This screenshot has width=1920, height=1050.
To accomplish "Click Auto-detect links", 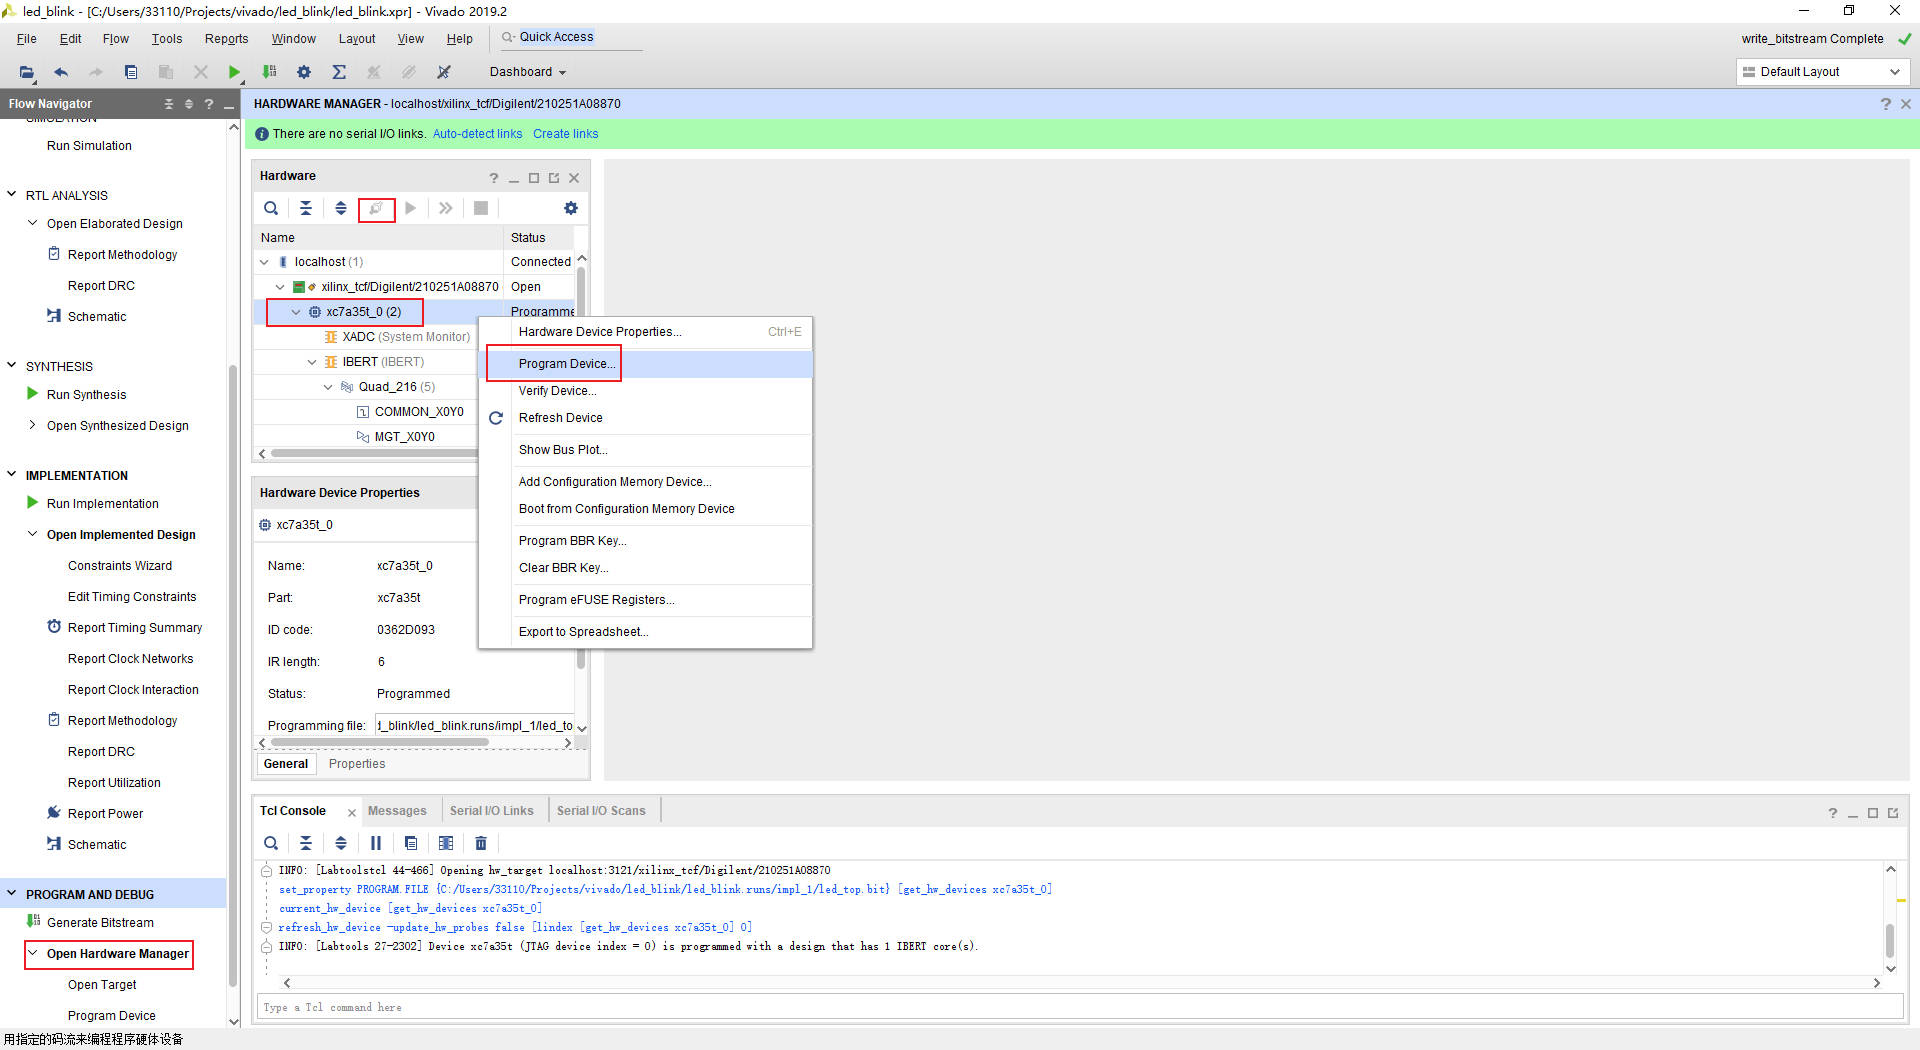I will coord(477,134).
